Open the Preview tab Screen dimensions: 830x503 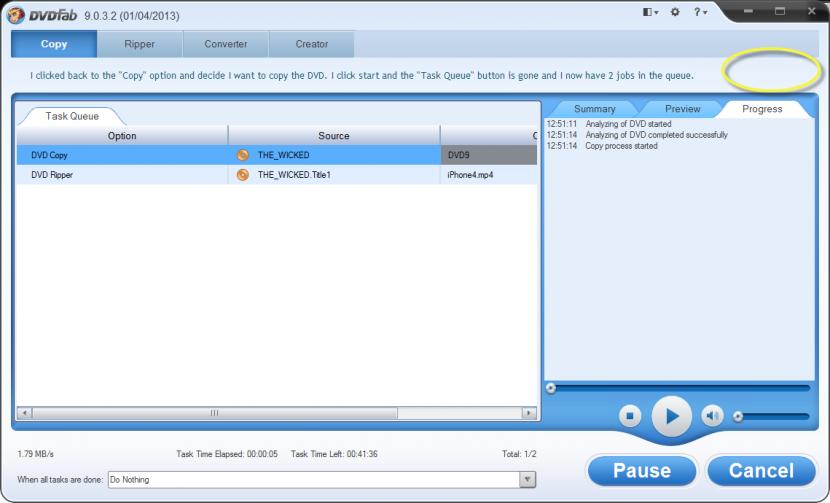pos(682,109)
